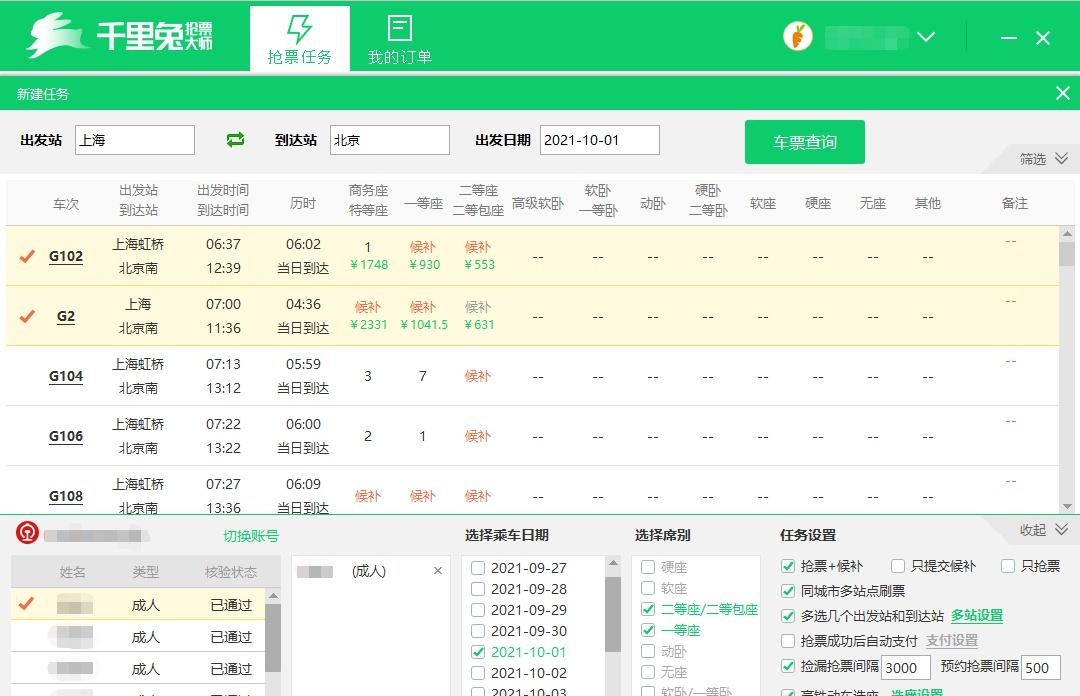Open 支付设置 link
The height and width of the screenshot is (696, 1080).
point(952,640)
